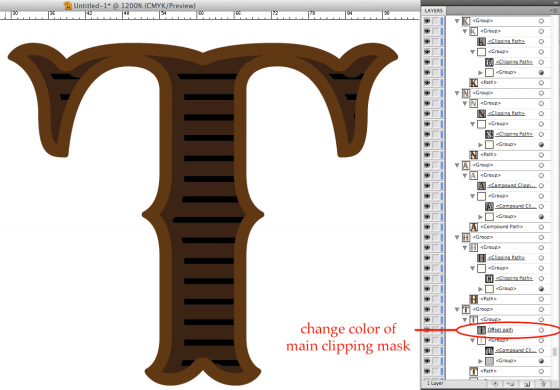Toggle visibility of H Path row

[x=427, y=299]
